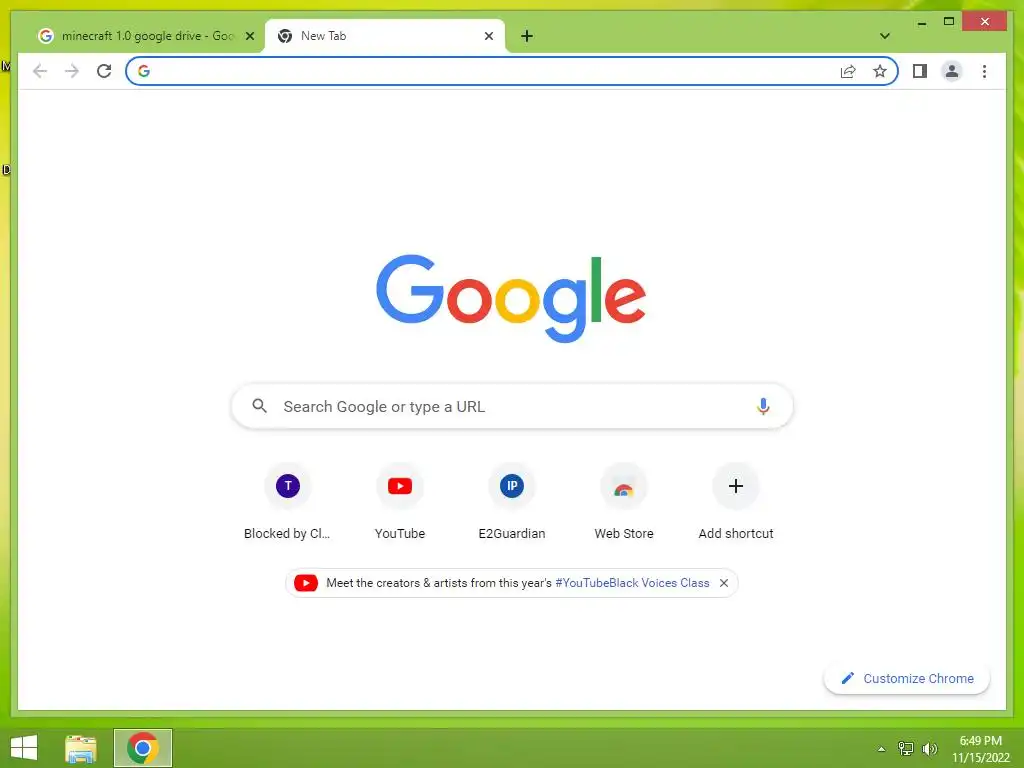Open the E2Guardian shortcut
1024x768 pixels.
pyautogui.click(x=512, y=503)
